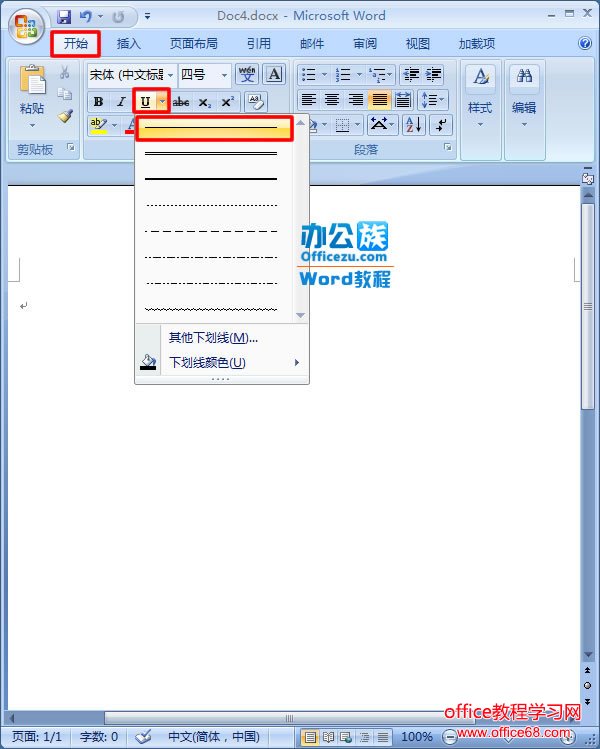Toggle bold formatting
The width and height of the screenshot is (600, 749).
click(x=98, y=102)
